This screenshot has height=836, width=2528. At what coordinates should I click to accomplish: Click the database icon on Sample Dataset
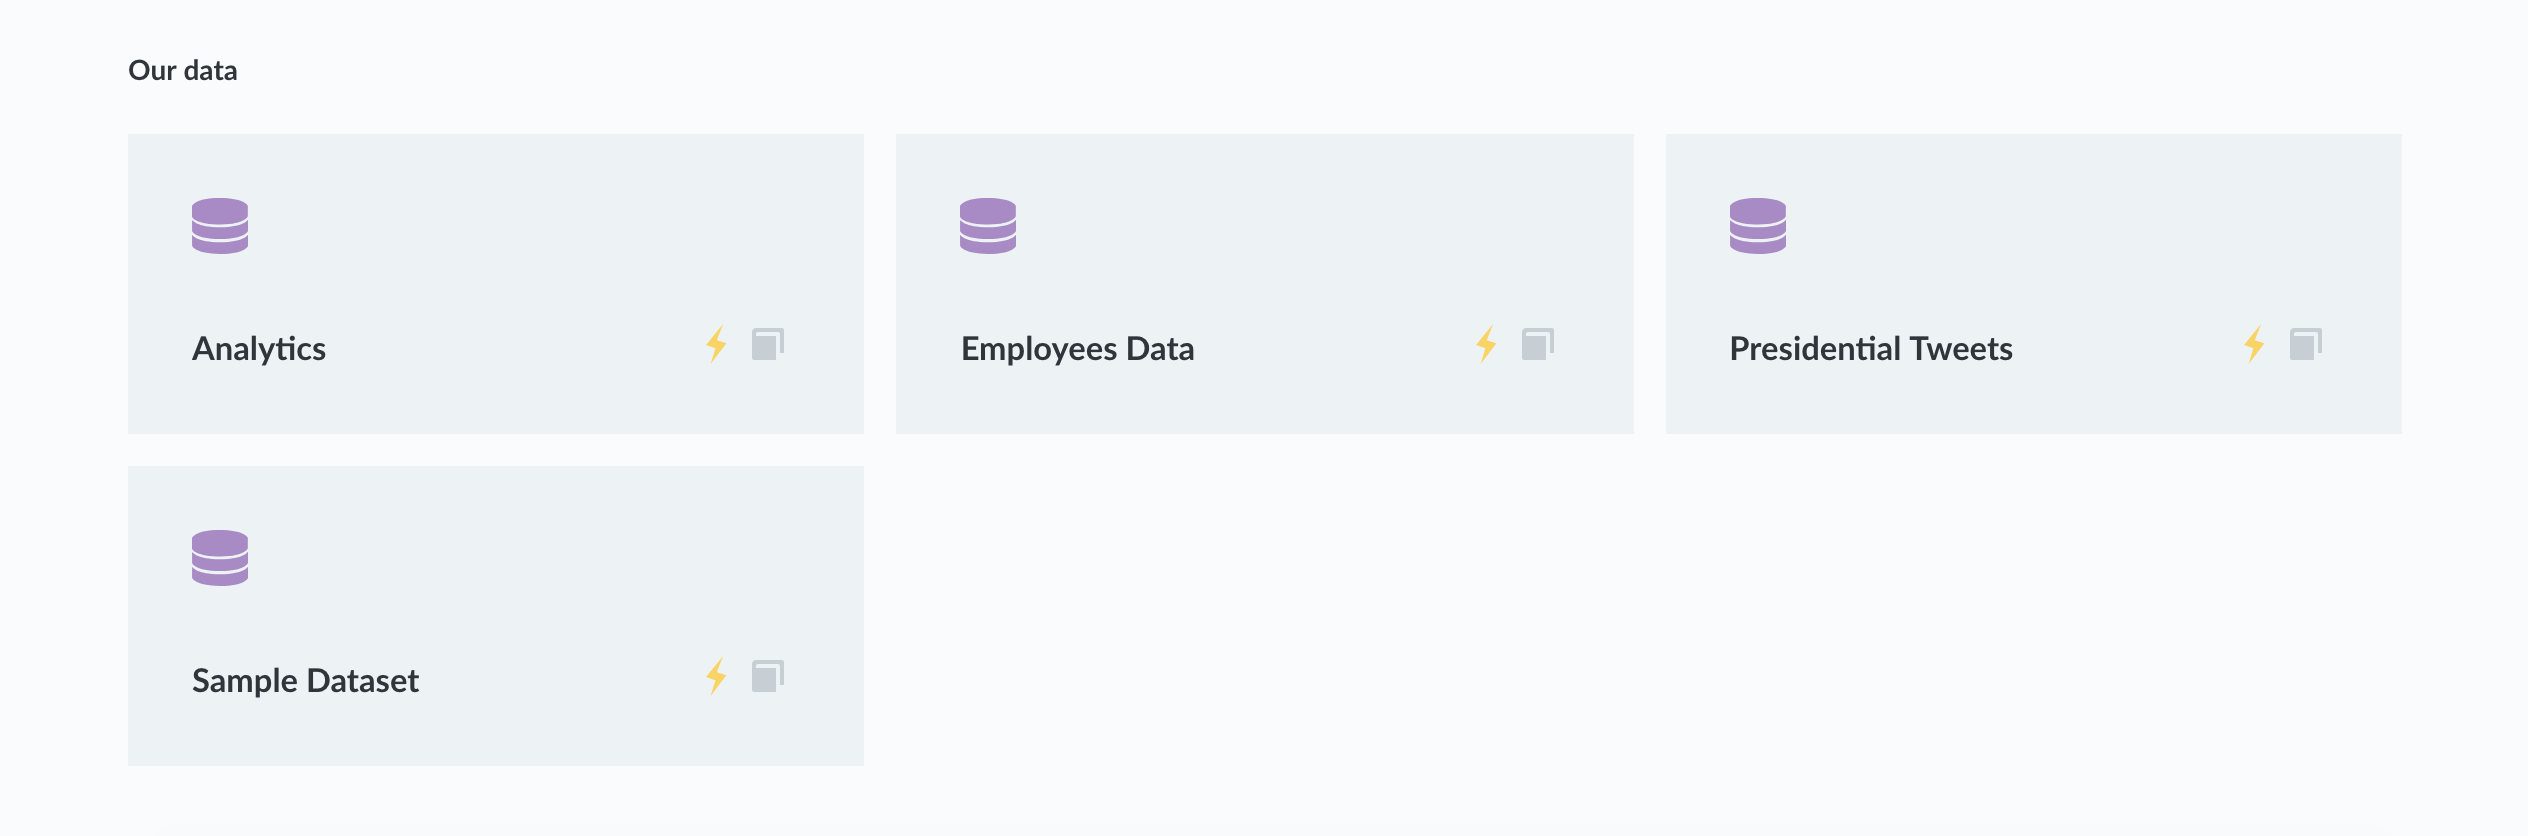[x=219, y=560]
